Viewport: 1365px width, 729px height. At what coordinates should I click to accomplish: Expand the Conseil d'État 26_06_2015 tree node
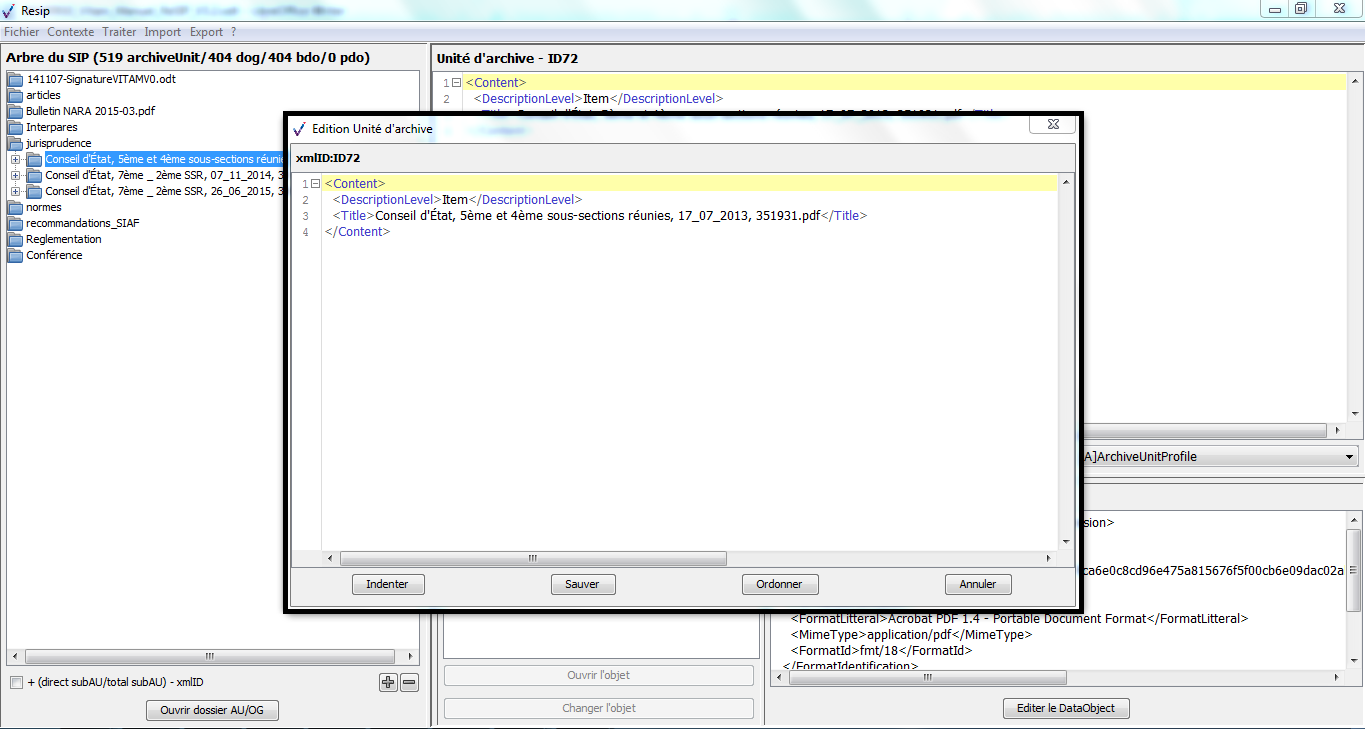coord(16,192)
